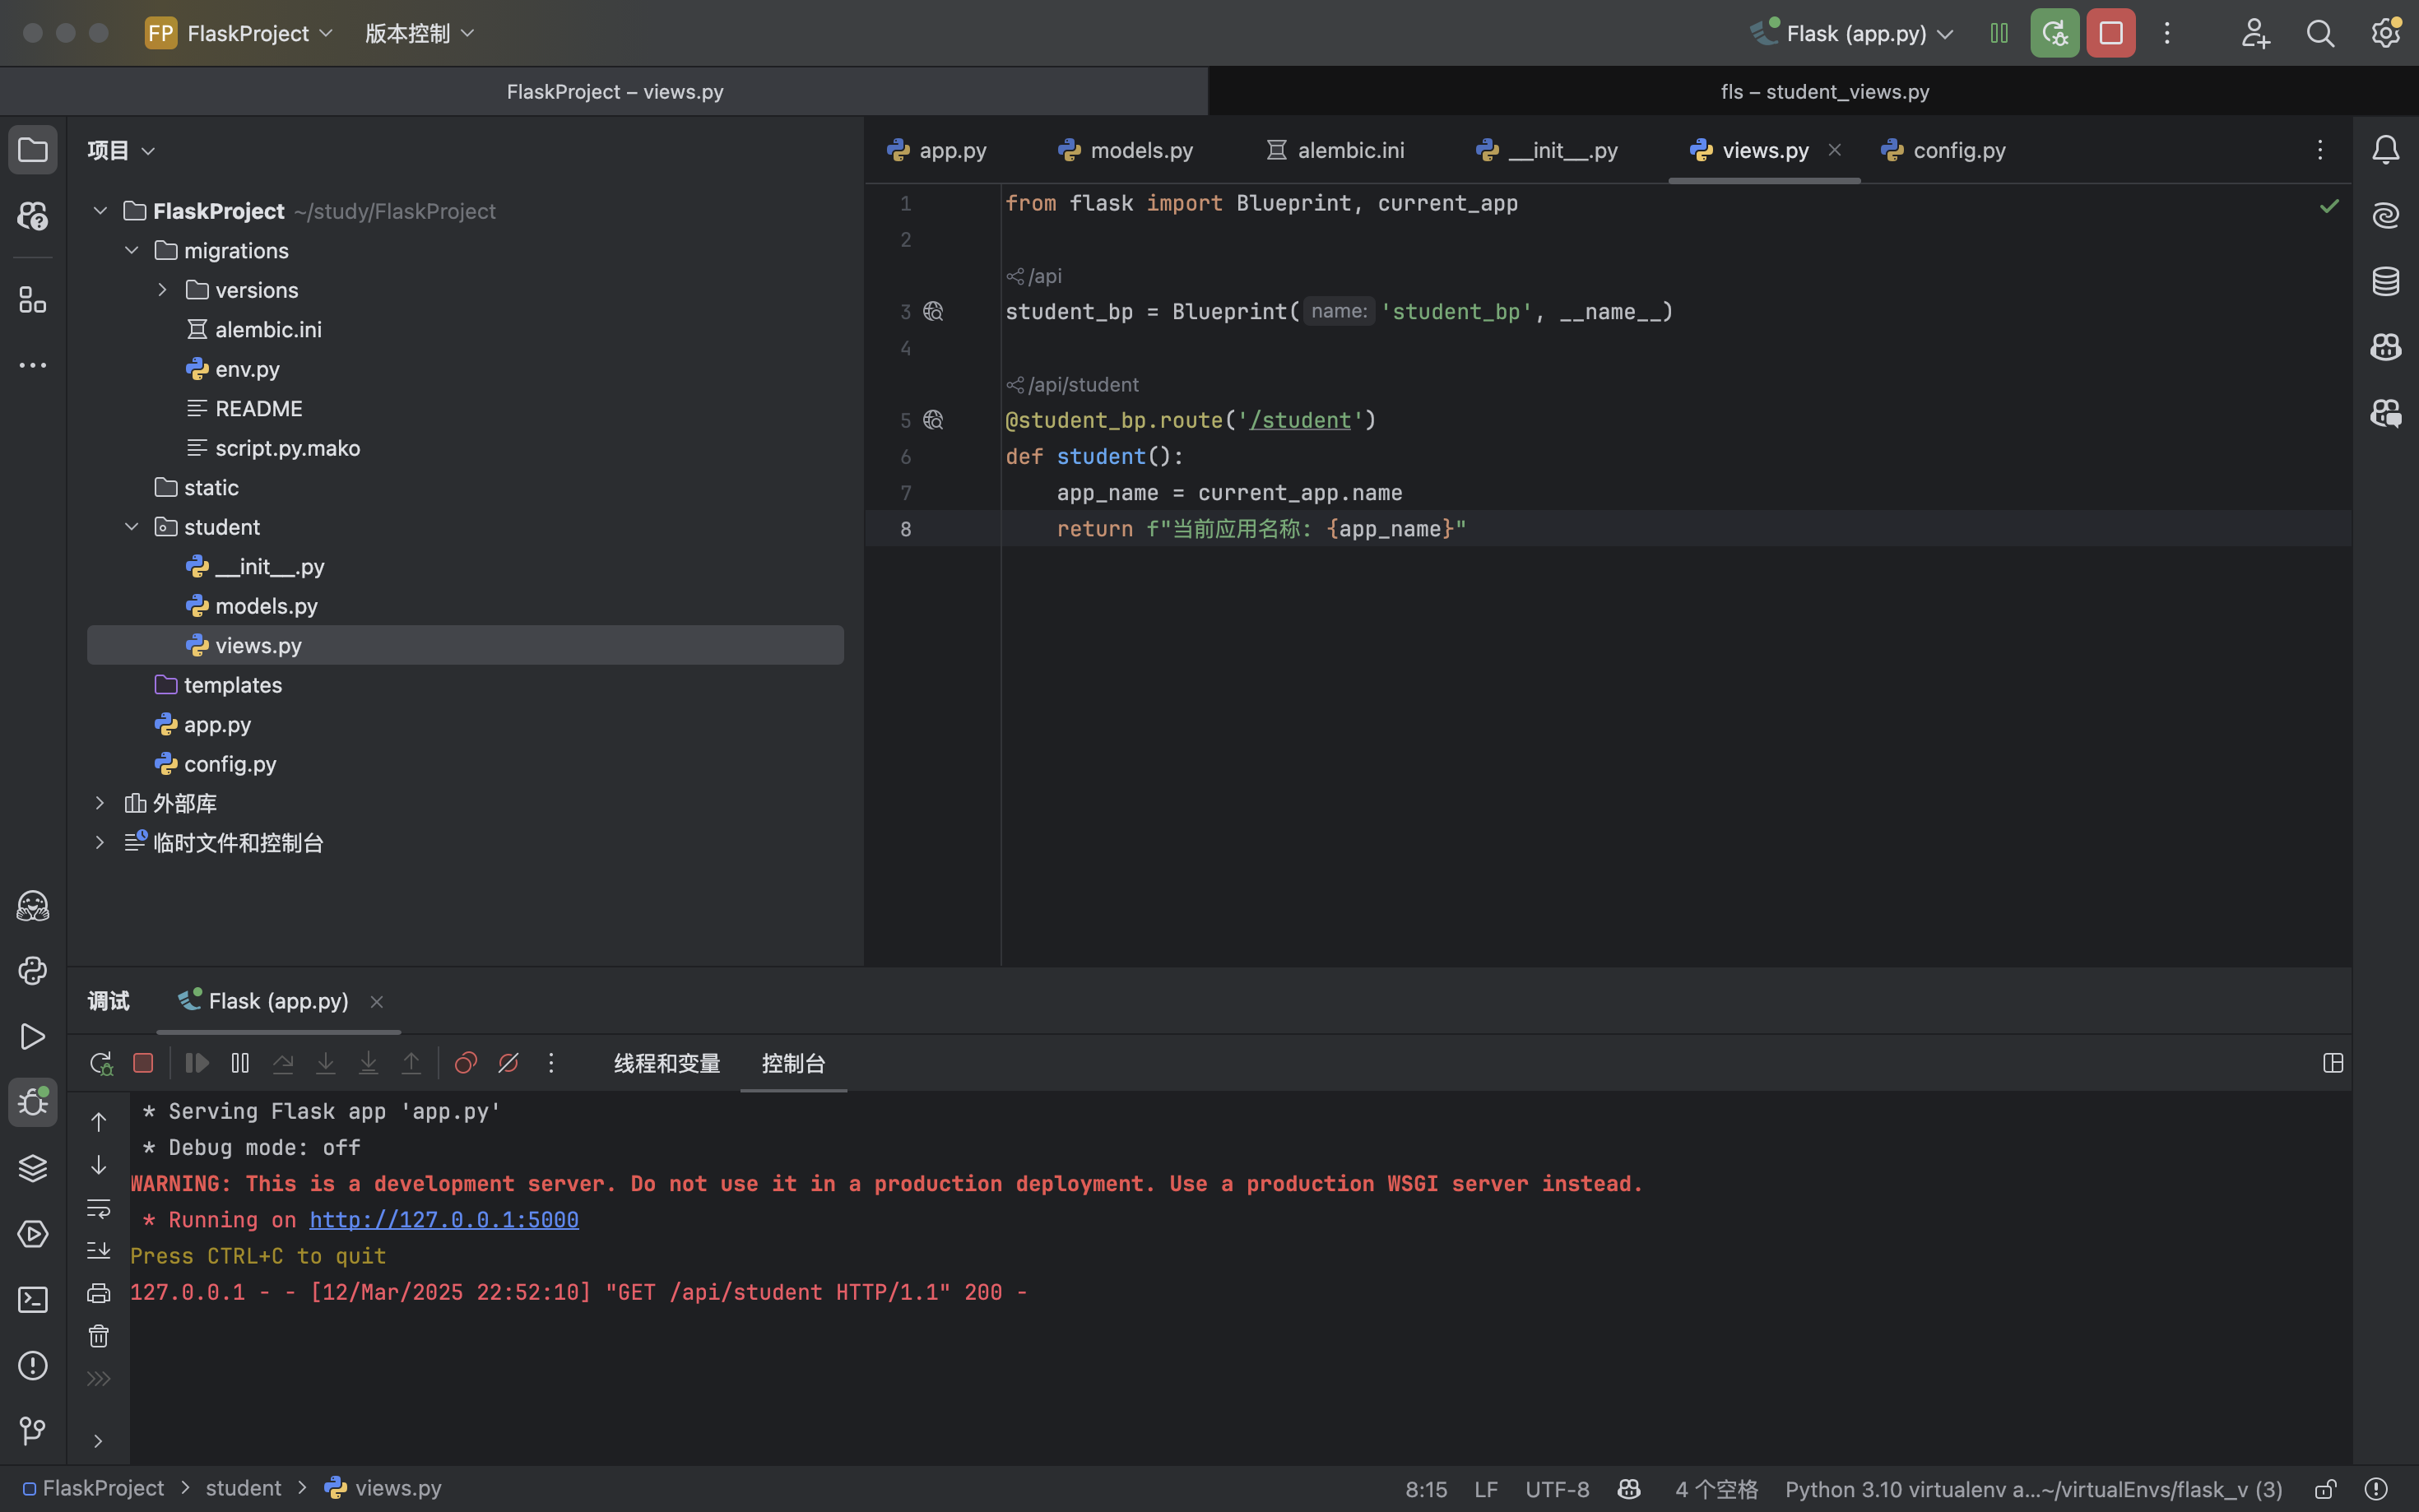Select the 线程和变量 tab
The height and width of the screenshot is (1512, 2419).
pos(667,1063)
